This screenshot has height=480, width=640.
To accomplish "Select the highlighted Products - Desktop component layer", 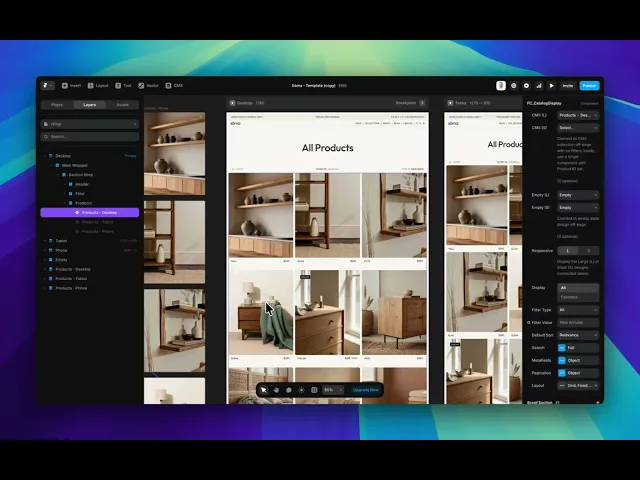I will (x=90, y=213).
